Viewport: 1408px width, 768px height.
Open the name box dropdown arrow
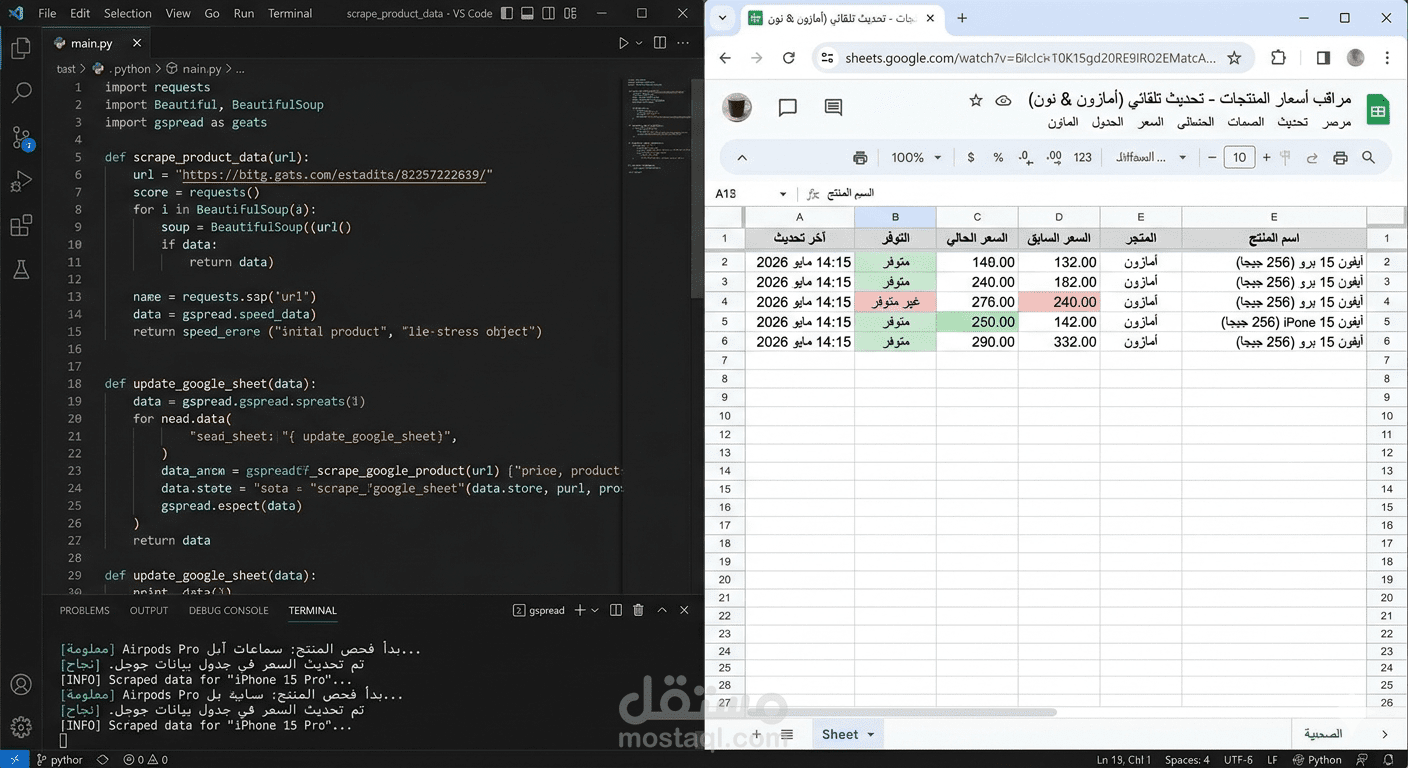(783, 194)
